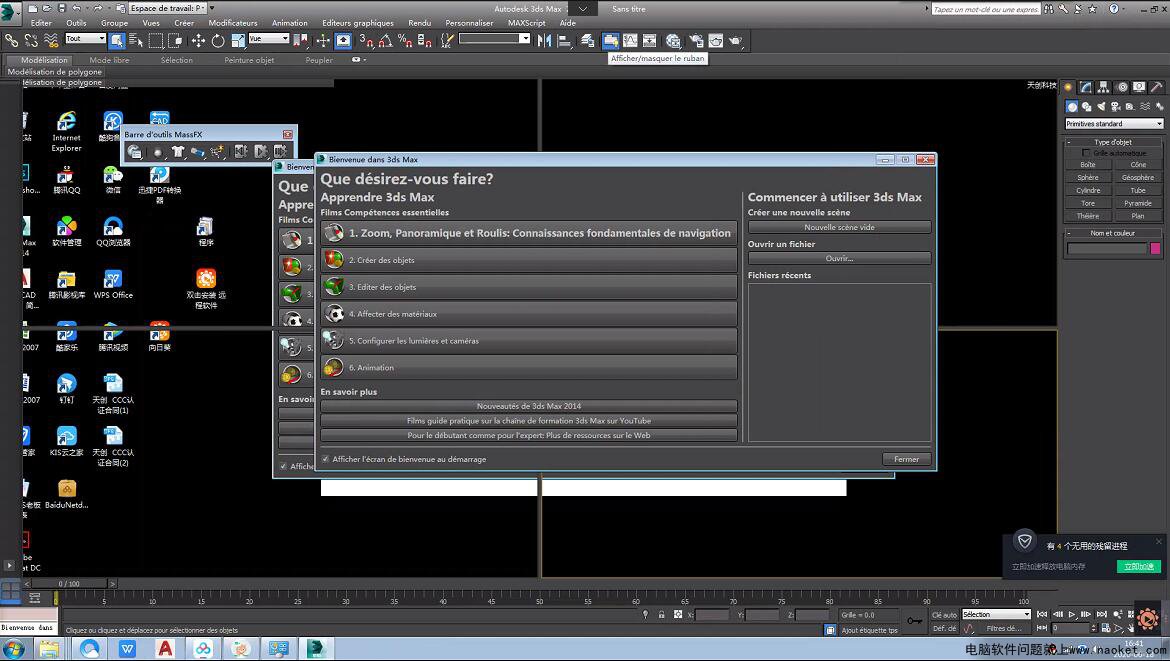1170x661 pixels.
Task: Open the Motion command panel tab
Action: 1121,87
